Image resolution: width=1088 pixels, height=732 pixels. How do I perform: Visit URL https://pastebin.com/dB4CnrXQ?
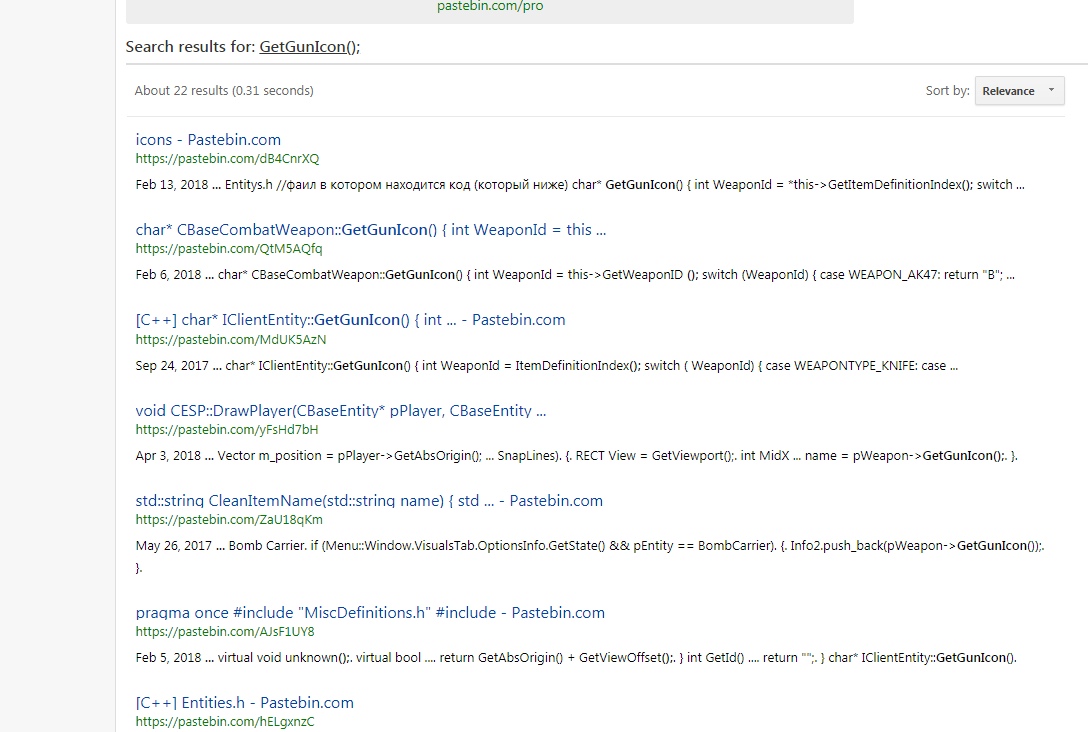tap(228, 159)
